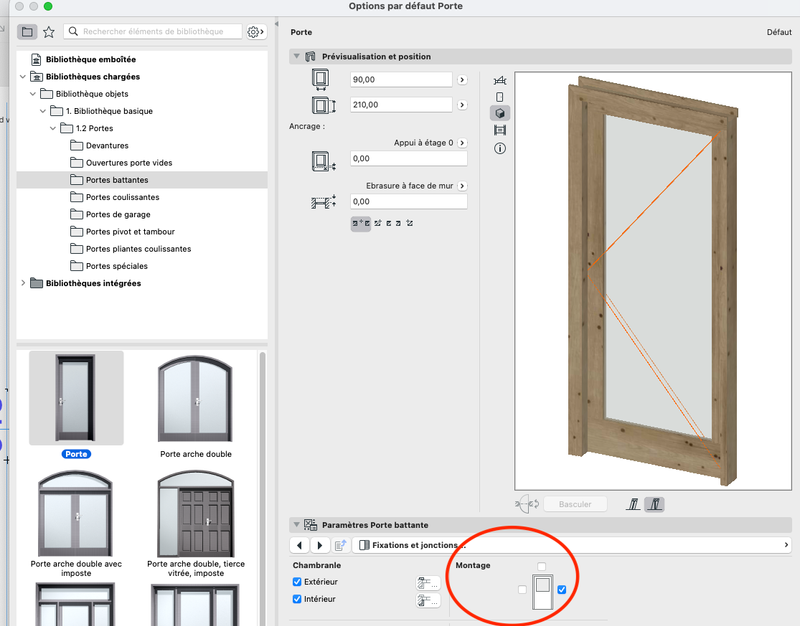
Task: Collapse the 1. Bibliothèque basique folder
Action: (43, 111)
